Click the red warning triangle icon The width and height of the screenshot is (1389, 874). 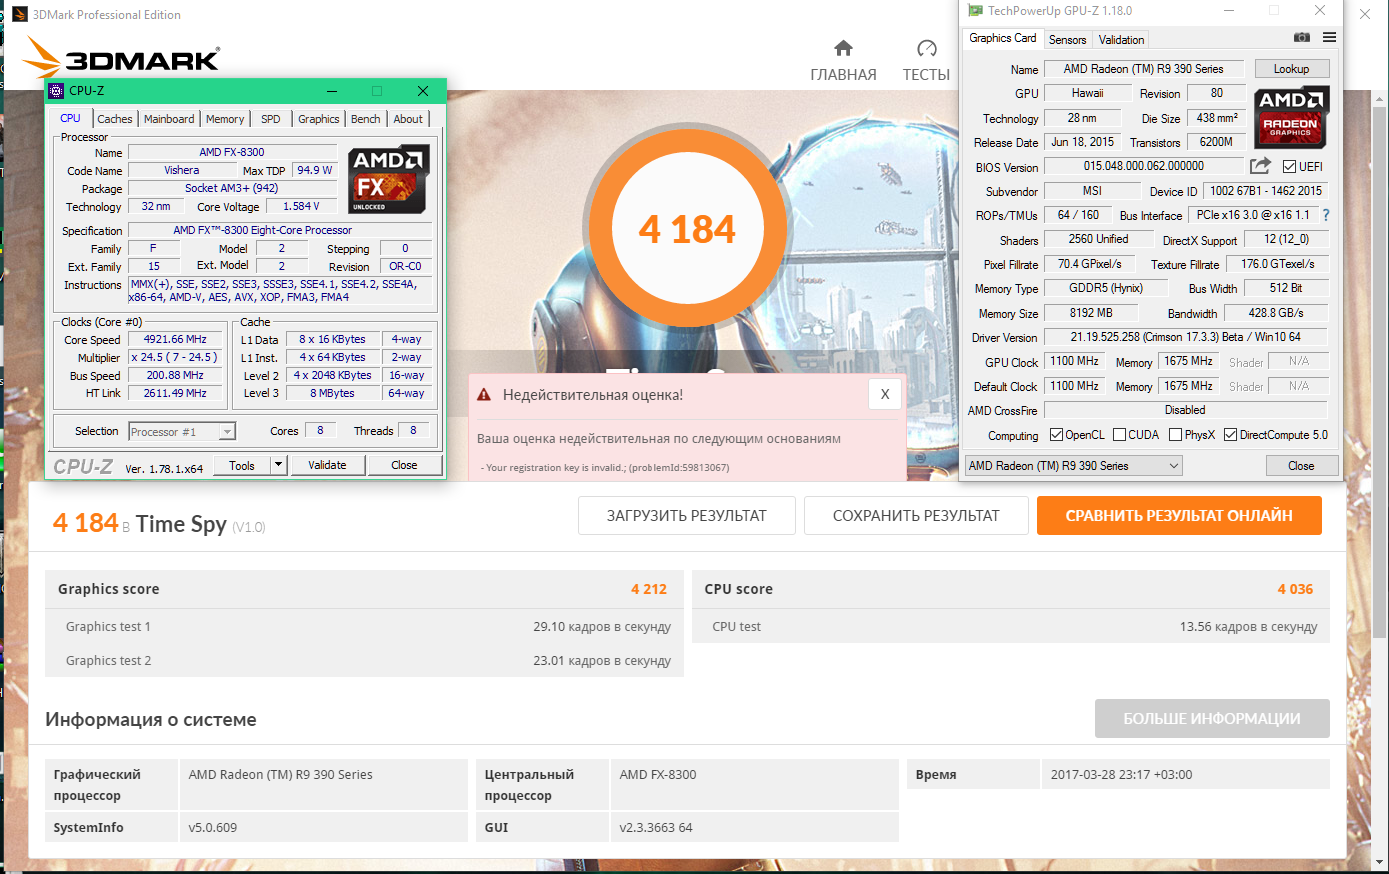coord(484,395)
